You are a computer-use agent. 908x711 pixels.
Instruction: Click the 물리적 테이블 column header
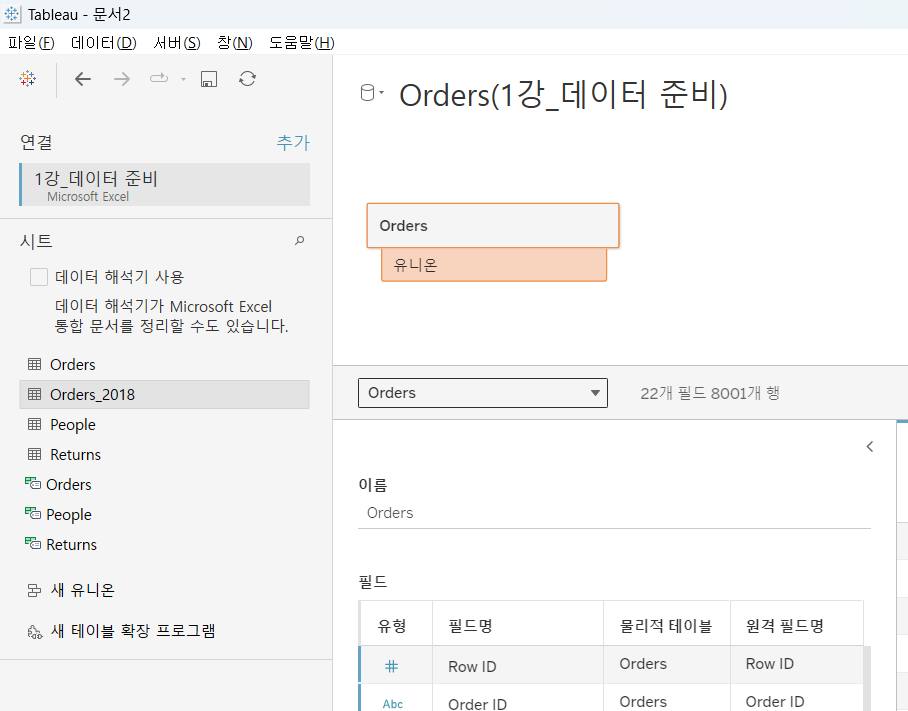667,625
